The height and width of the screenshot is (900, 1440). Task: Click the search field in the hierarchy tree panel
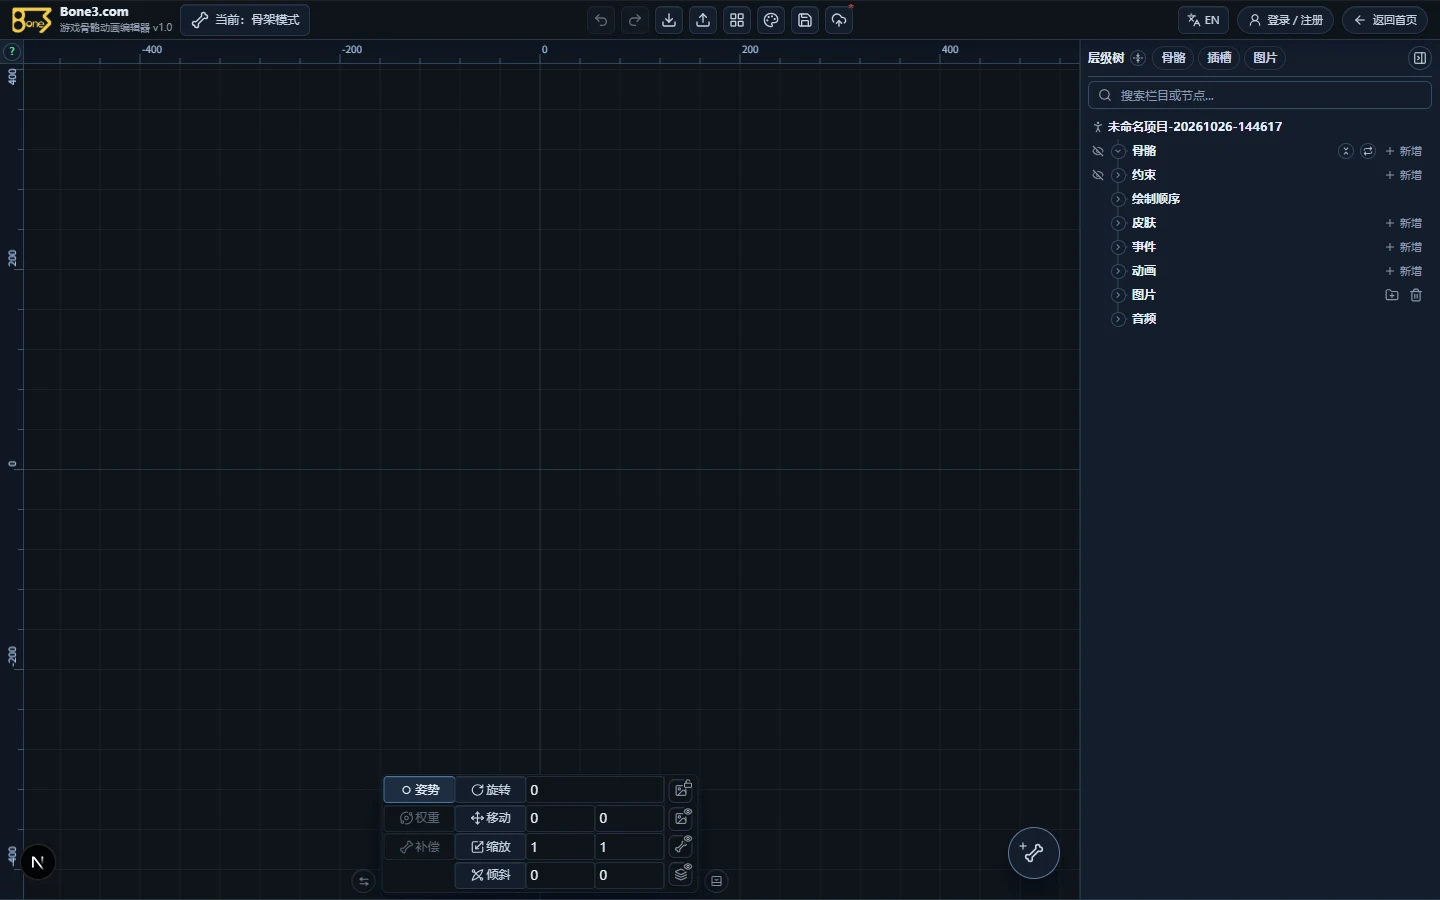(x=1259, y=95)
